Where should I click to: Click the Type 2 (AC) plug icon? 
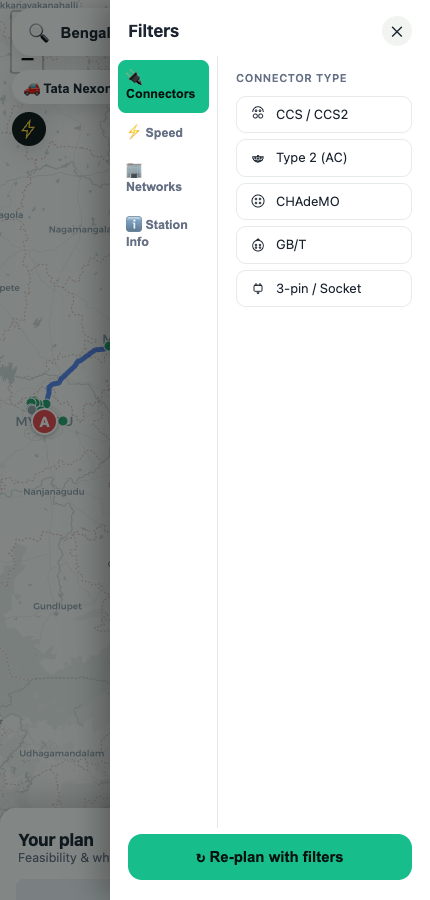pos(258,158)
